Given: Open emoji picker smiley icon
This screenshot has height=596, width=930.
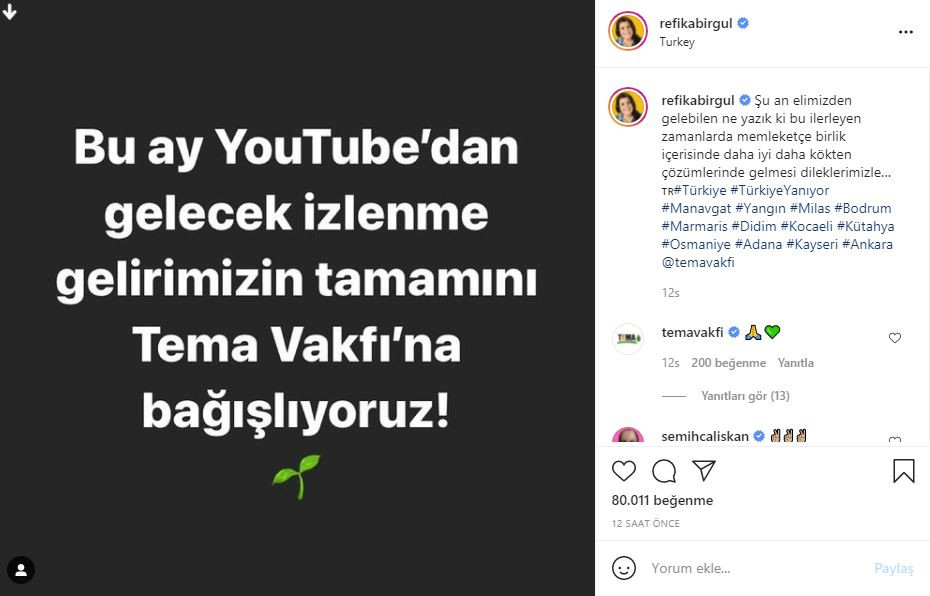Looking at the screenshot, I should click(x=623, y=568).
